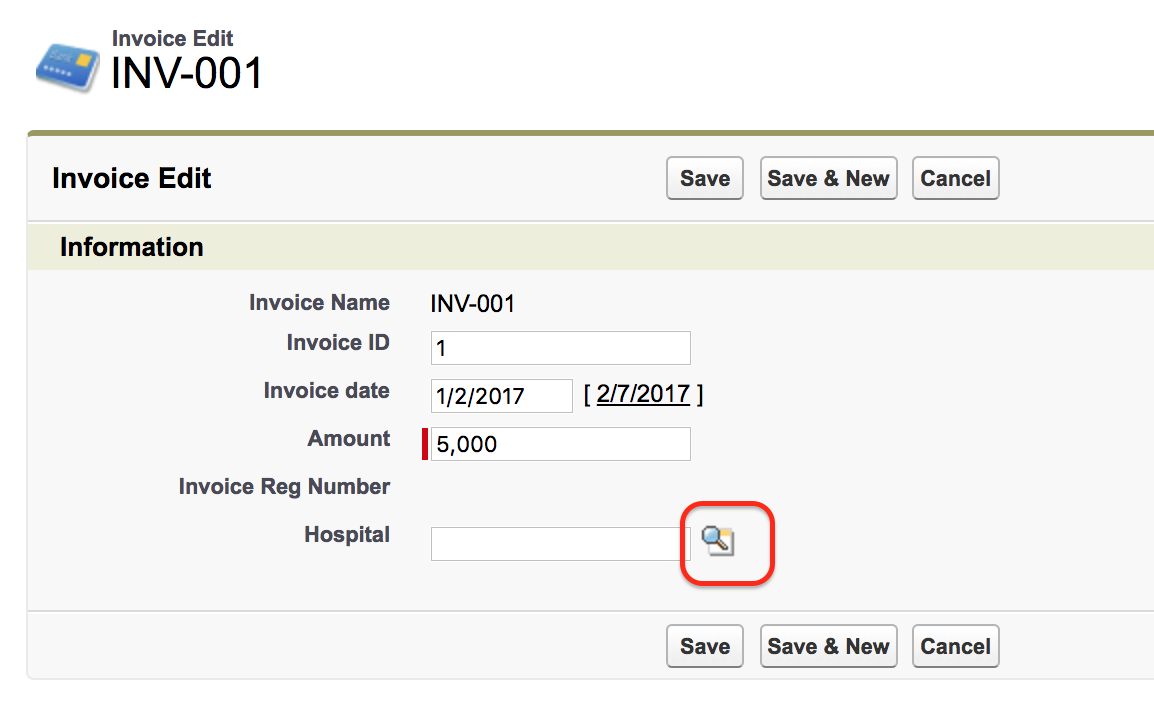Viewport: 1154px width, 720px height.
Task: Focus the Invoice date field showing 1/2/2017
Action: pos(501,396)
